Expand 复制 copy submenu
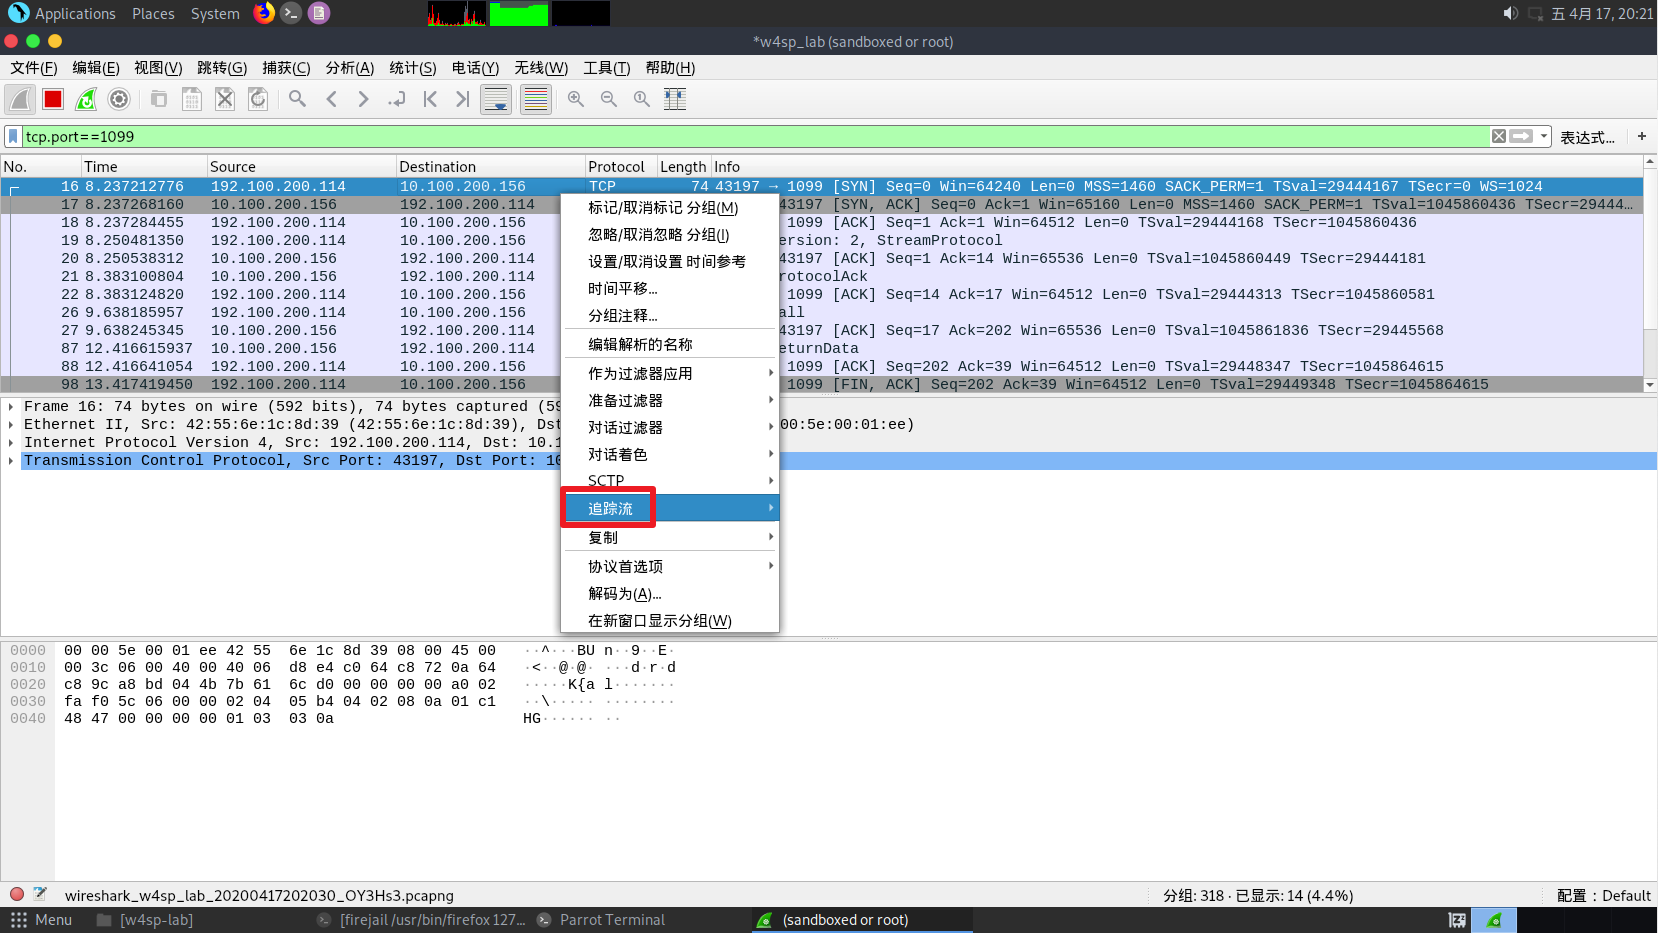The width and height of the screenshot is (1658, 933). [669, 538]
